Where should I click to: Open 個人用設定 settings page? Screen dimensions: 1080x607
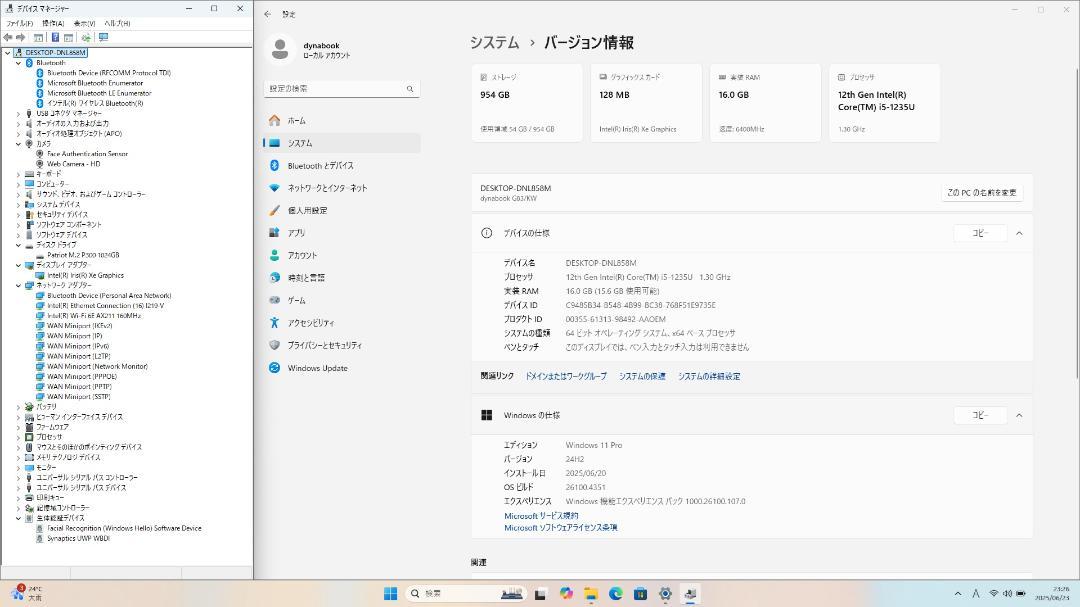(x=342, y=211)
